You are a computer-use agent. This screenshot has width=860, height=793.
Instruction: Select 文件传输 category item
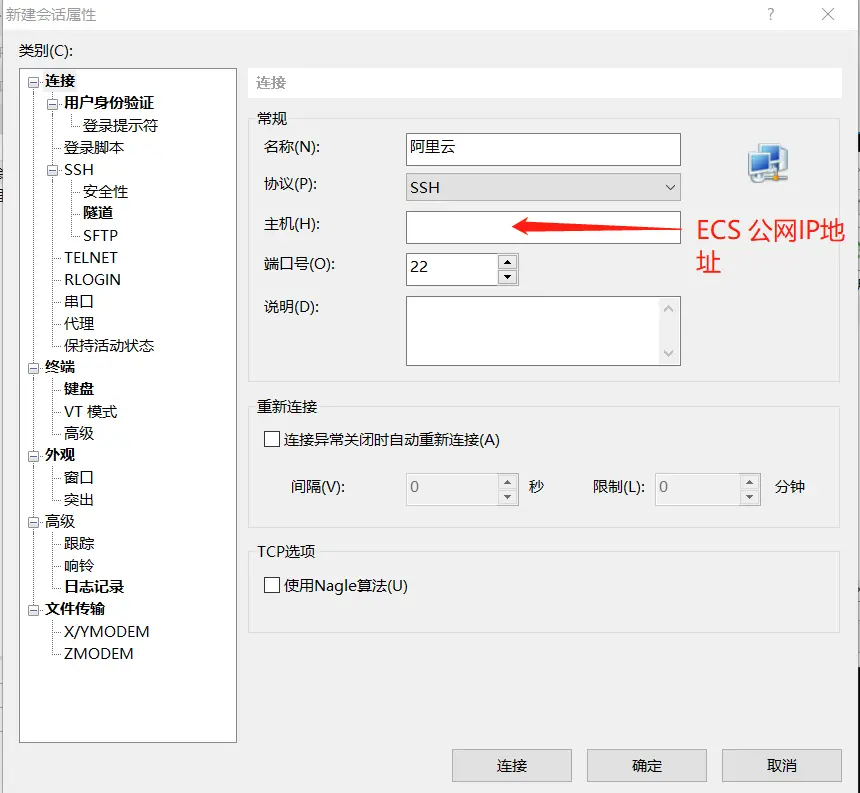click(x=75, y=609)
